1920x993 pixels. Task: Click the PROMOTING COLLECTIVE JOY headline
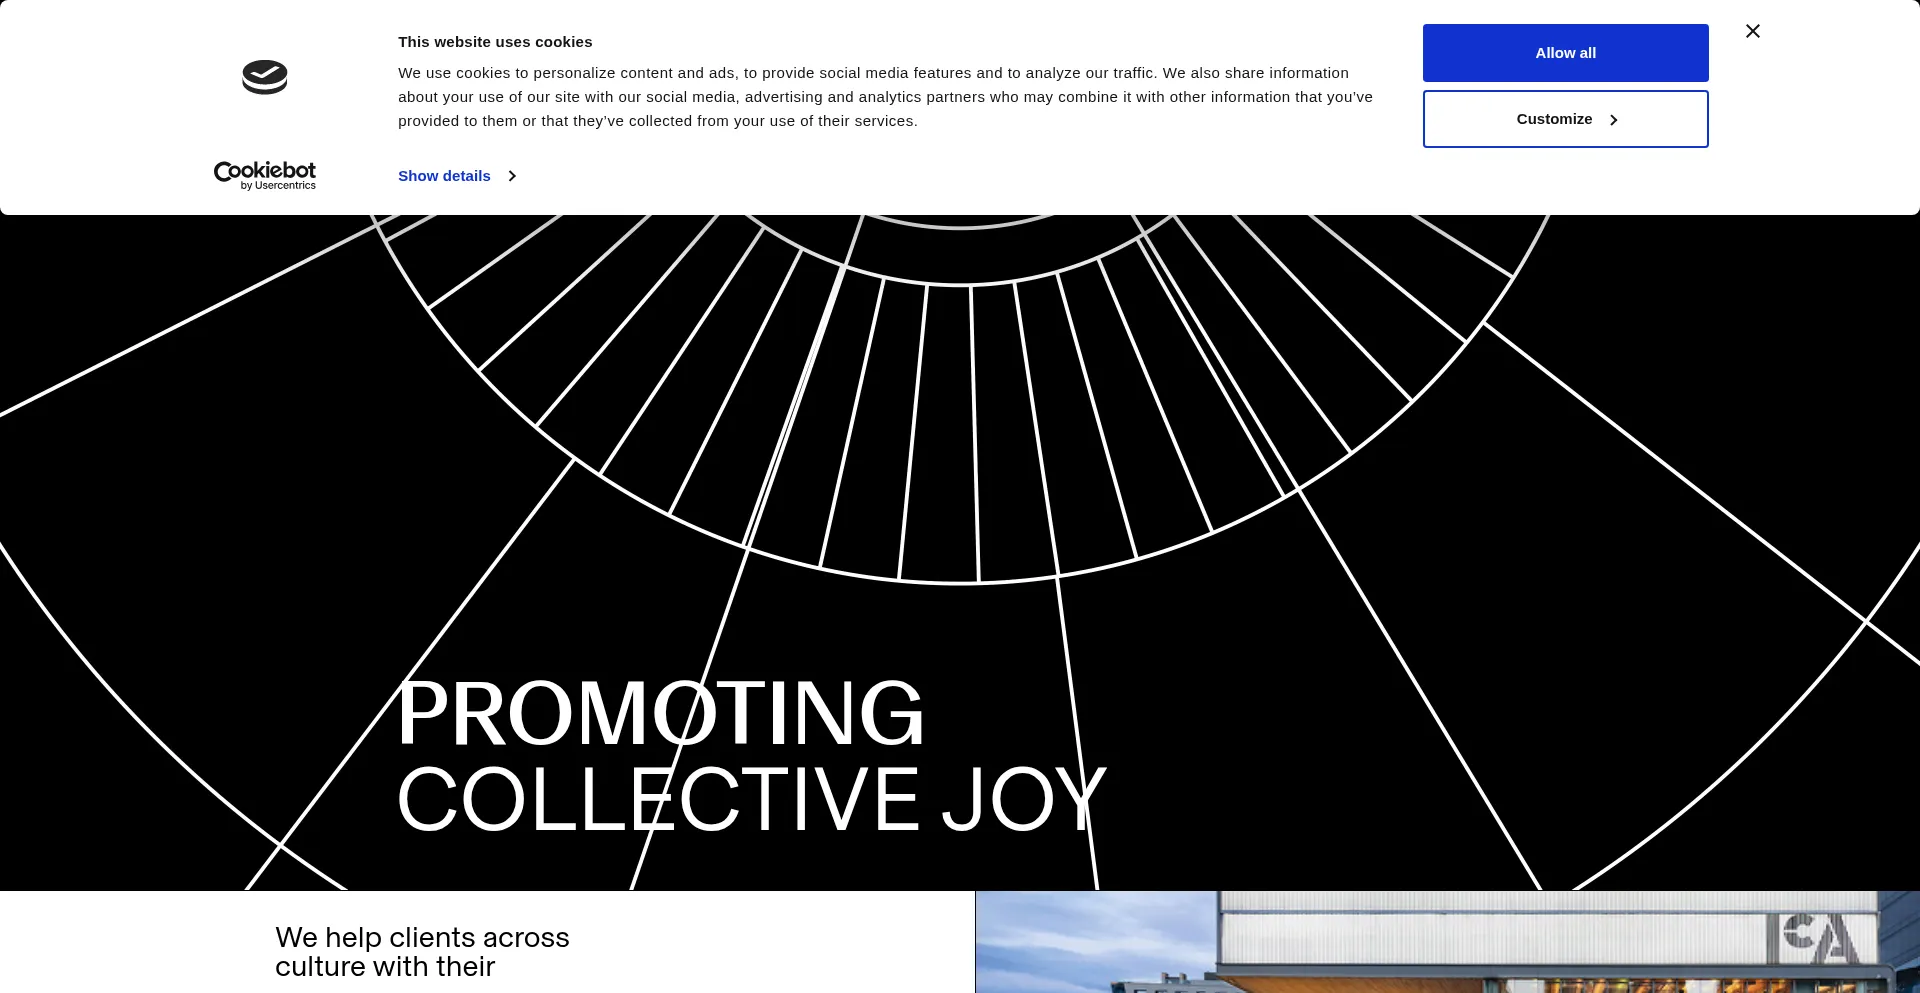[x=751, y=756]
